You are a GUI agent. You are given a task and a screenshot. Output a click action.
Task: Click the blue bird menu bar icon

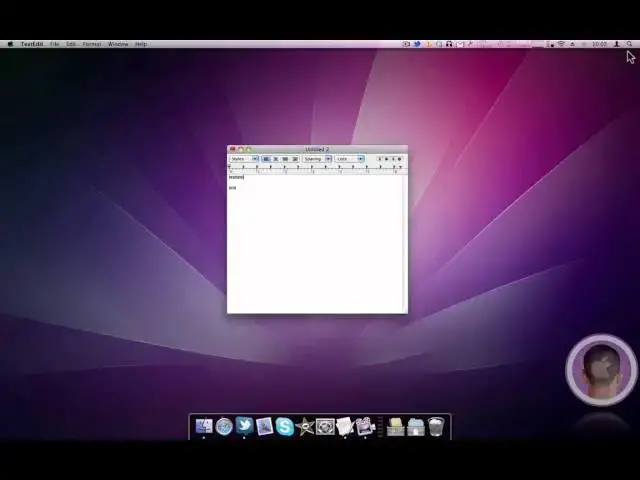417,44
